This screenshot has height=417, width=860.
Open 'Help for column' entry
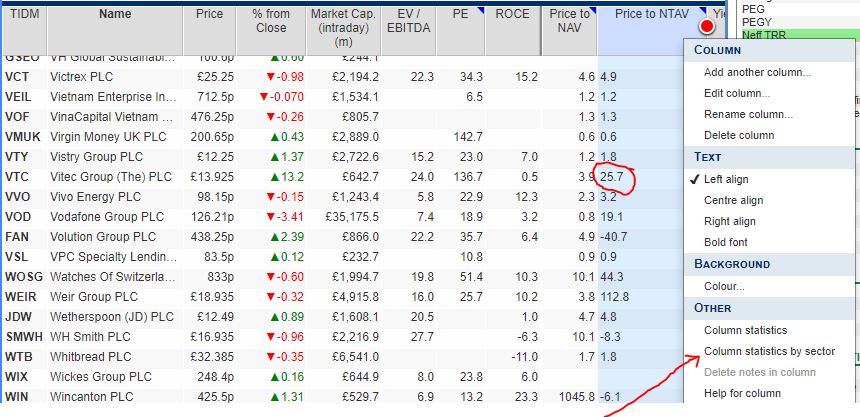click(742, 393)
